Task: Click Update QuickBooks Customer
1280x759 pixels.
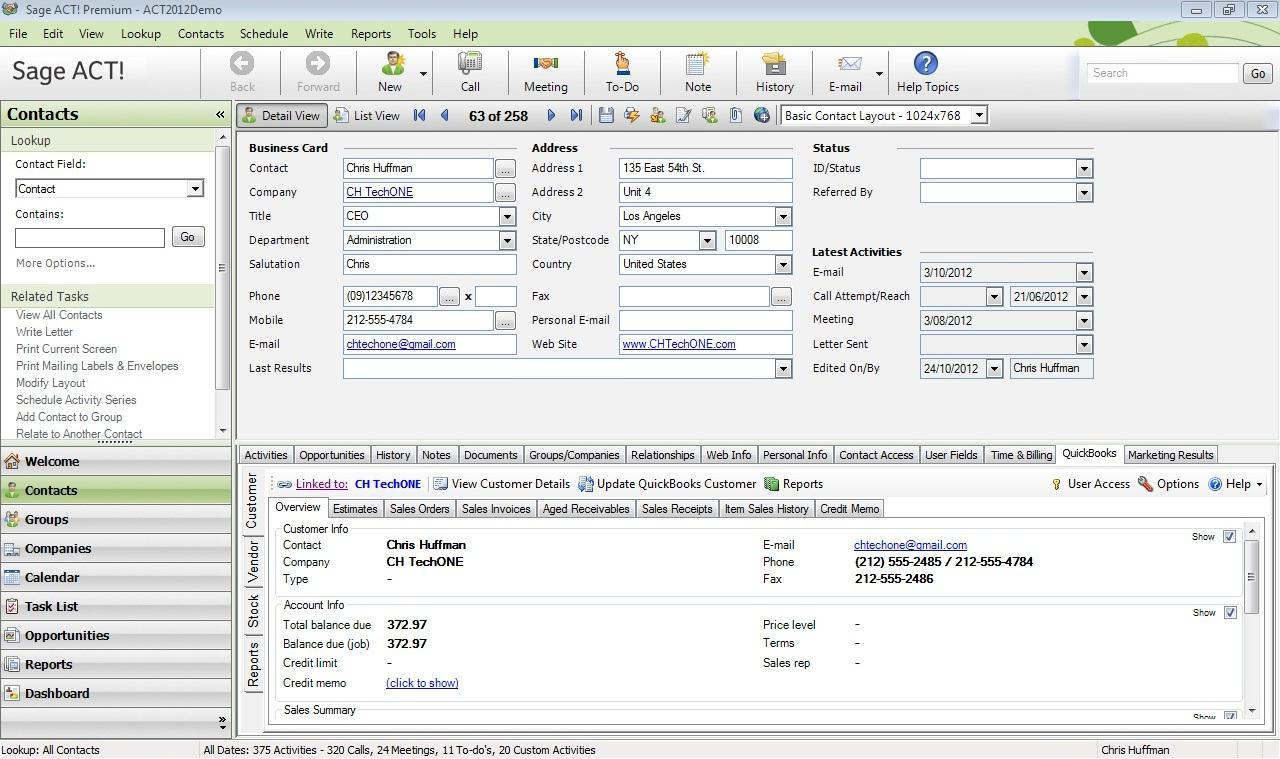Action: pos(667,484)
